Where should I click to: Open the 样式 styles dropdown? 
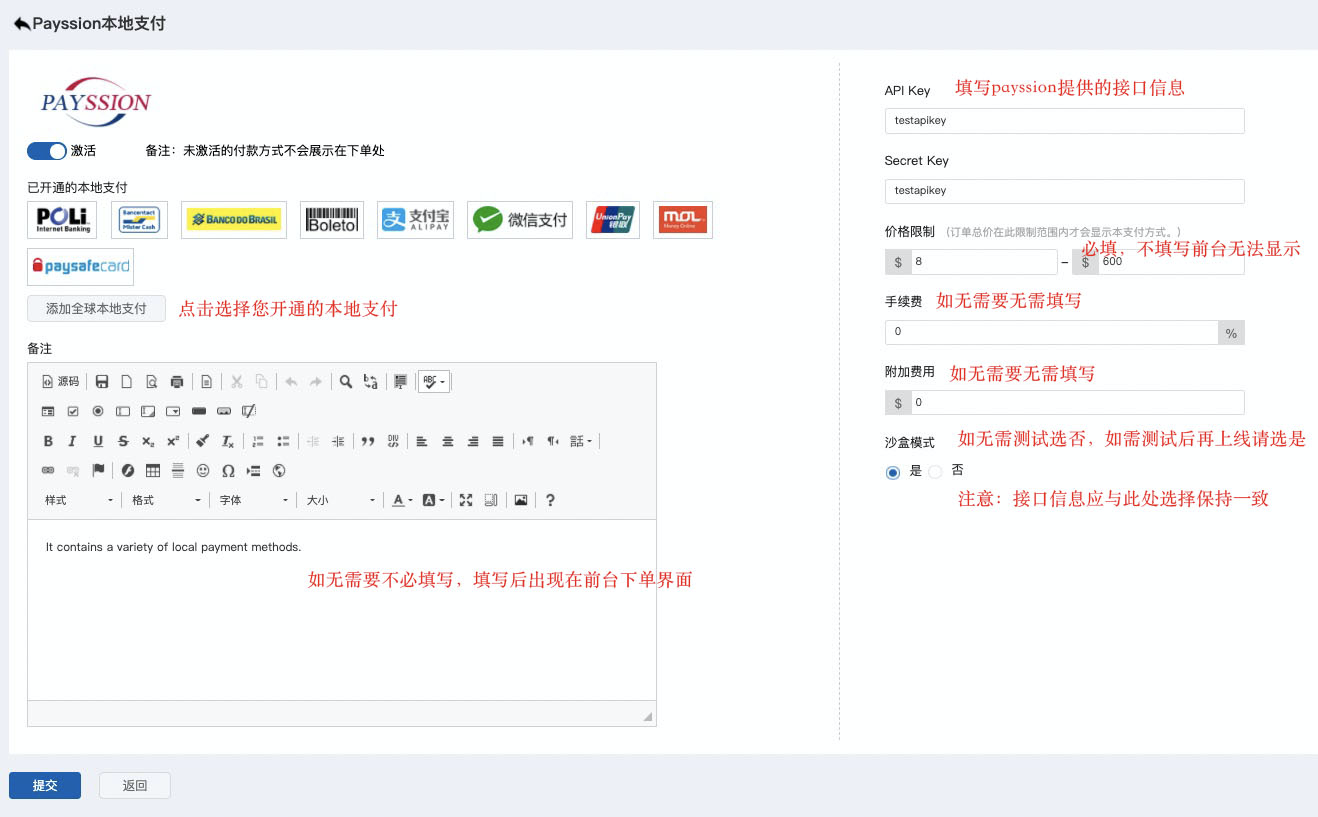click(79, 500)
